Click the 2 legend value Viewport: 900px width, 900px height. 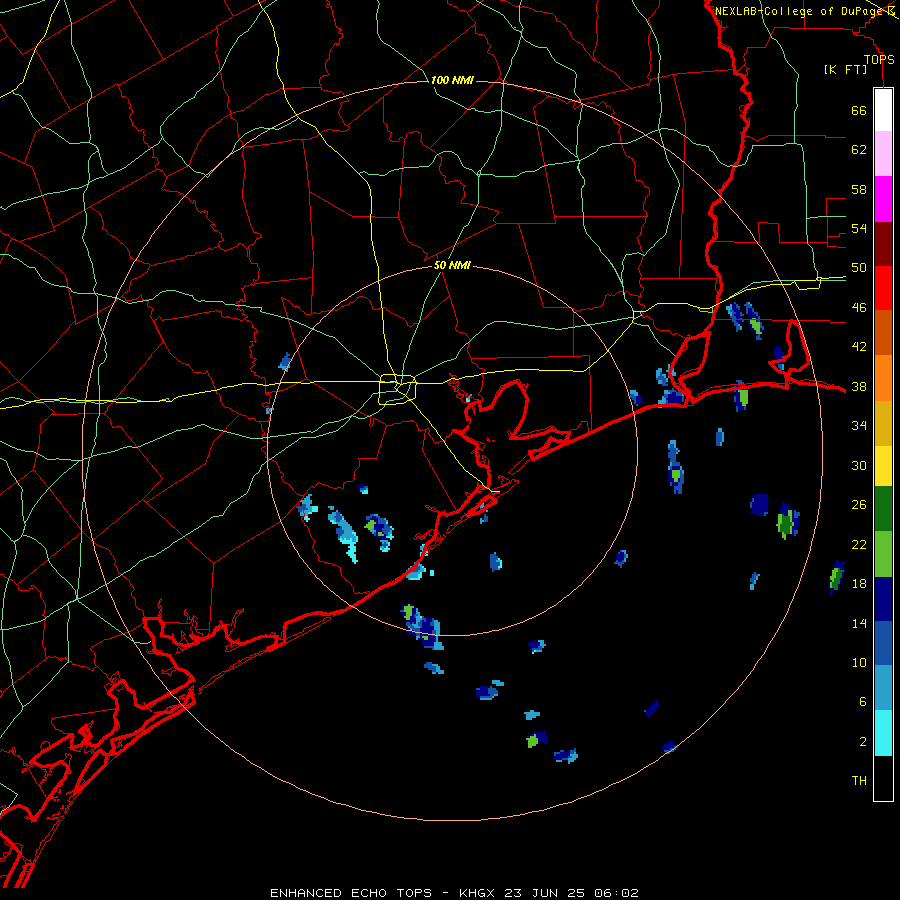[x=863, y=741]
